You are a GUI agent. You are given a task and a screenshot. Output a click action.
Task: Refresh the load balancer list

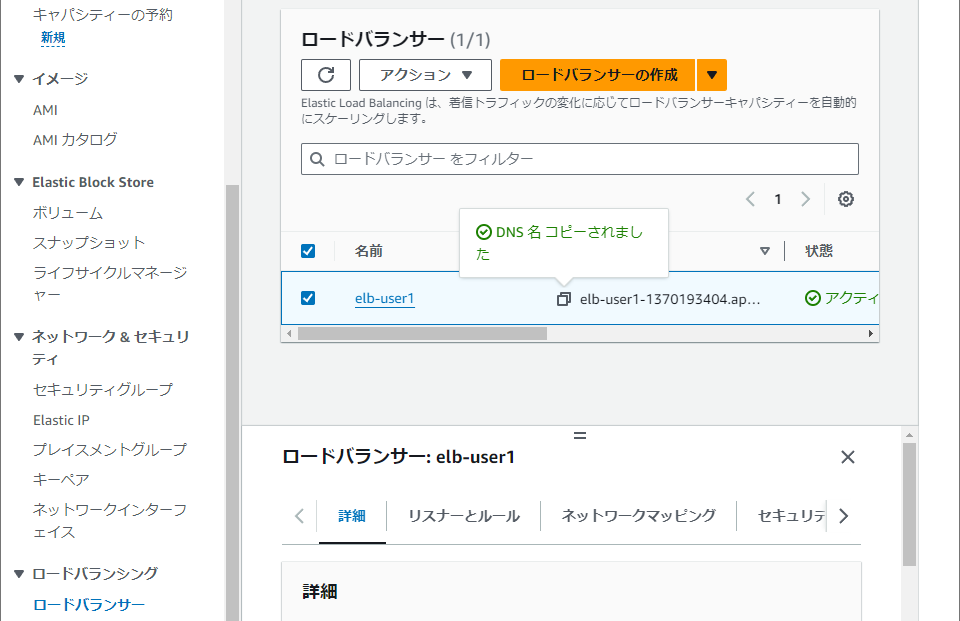pos(325,74)
